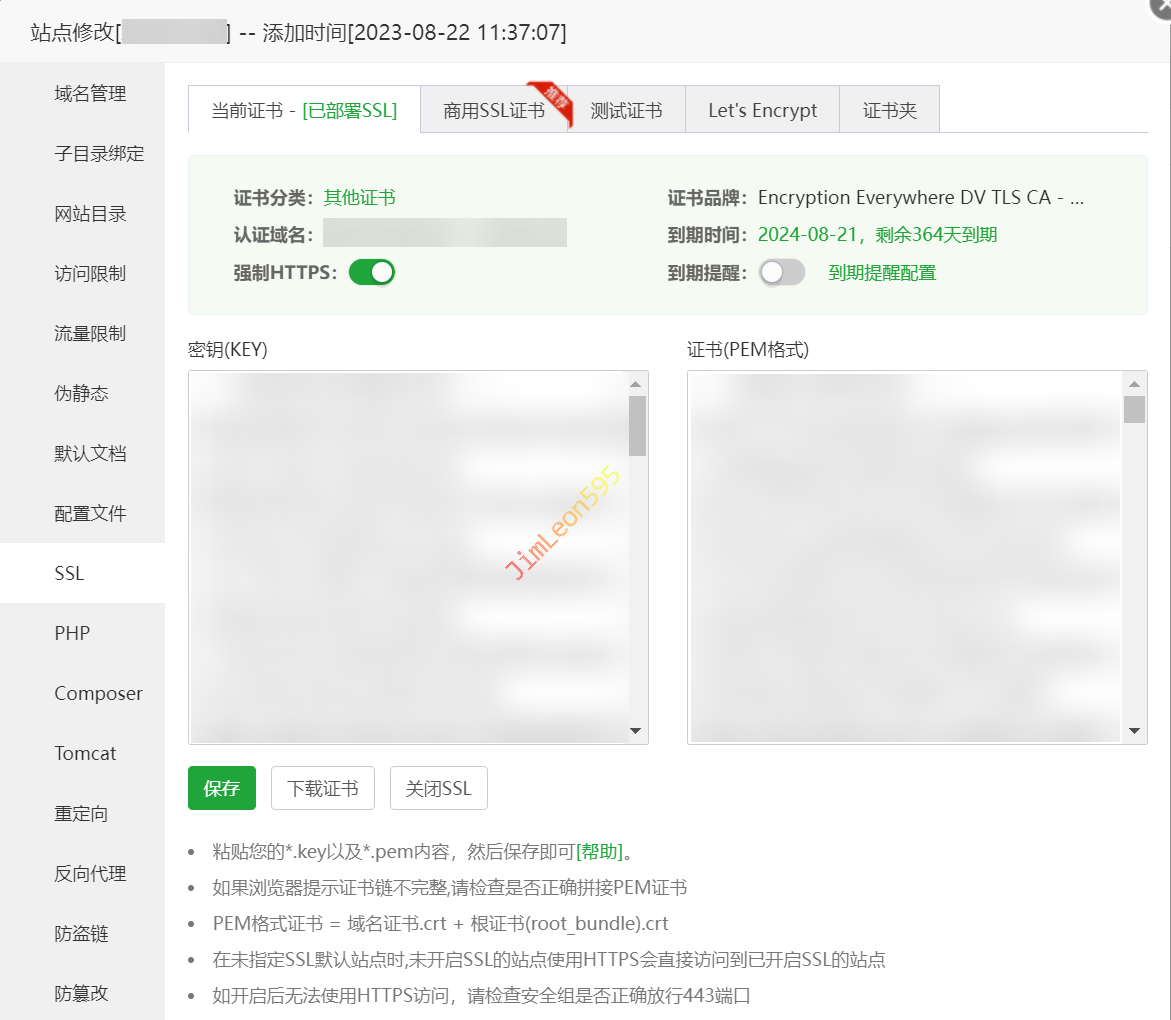The height and width of the screenshot is (1020, 1171).
Task: Click the green Save button
Action: (222, 788)
